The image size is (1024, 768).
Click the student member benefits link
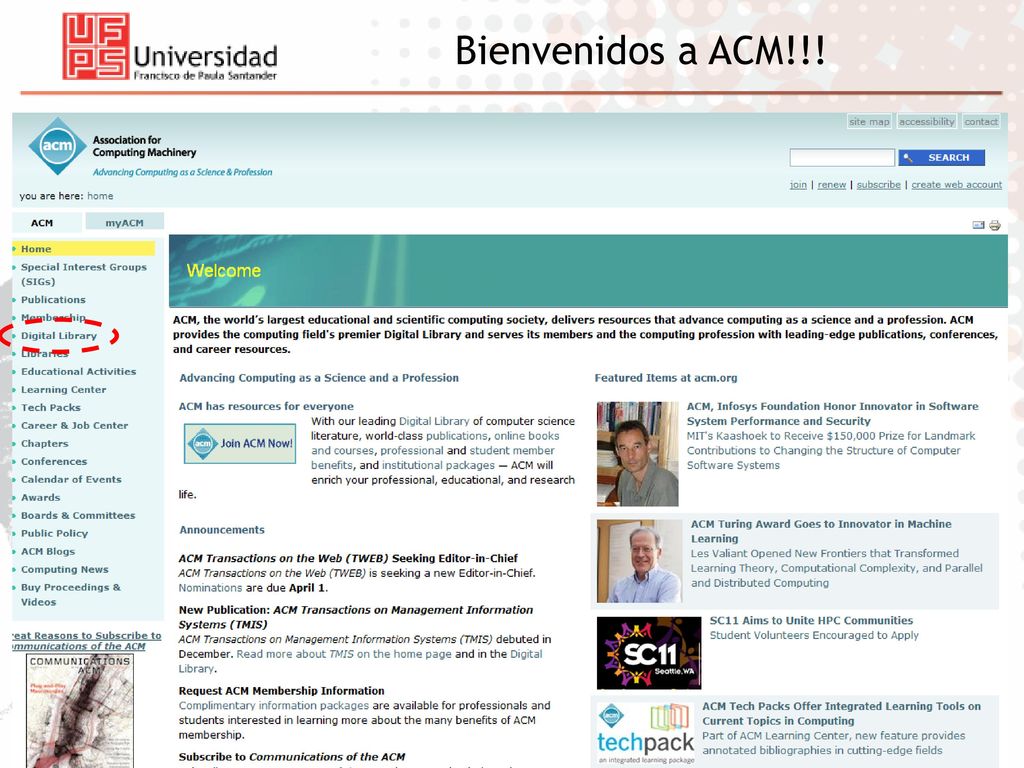coord(432,458)
